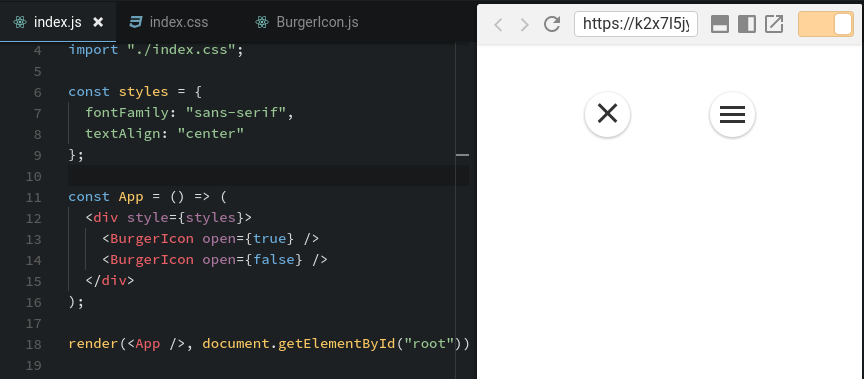
Task: Click the minimap marker near line 9
Action: (x=462, y=155)
